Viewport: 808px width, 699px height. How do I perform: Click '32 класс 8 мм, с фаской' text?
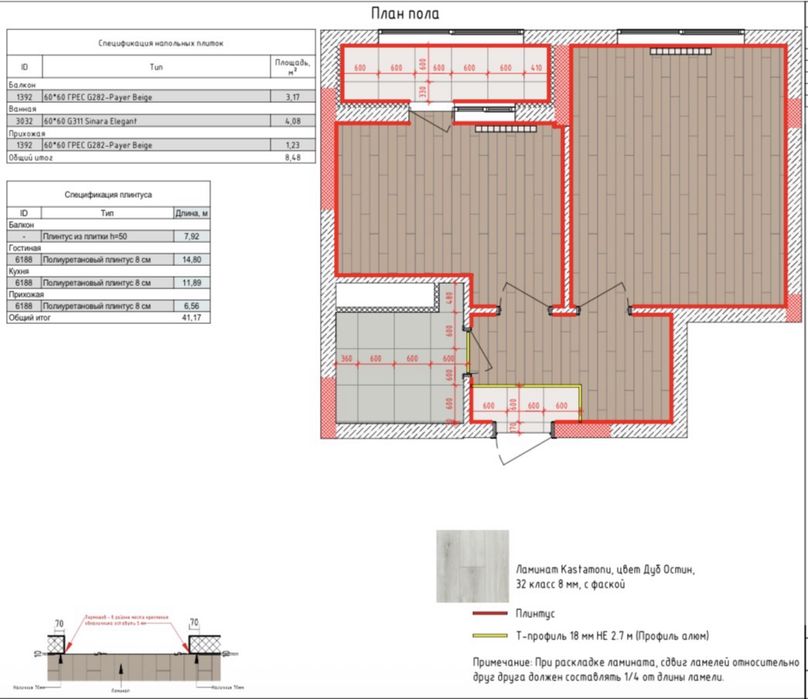(570, 584)
